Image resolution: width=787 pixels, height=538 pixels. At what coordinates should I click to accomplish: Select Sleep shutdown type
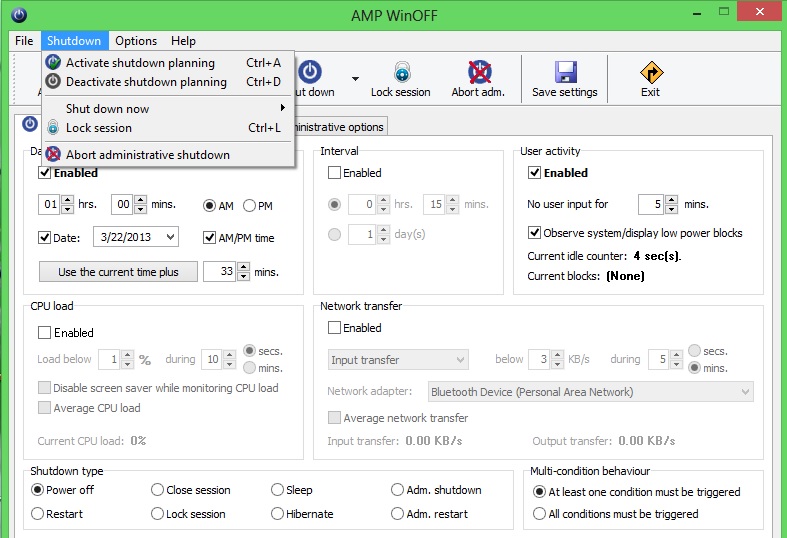278,489
